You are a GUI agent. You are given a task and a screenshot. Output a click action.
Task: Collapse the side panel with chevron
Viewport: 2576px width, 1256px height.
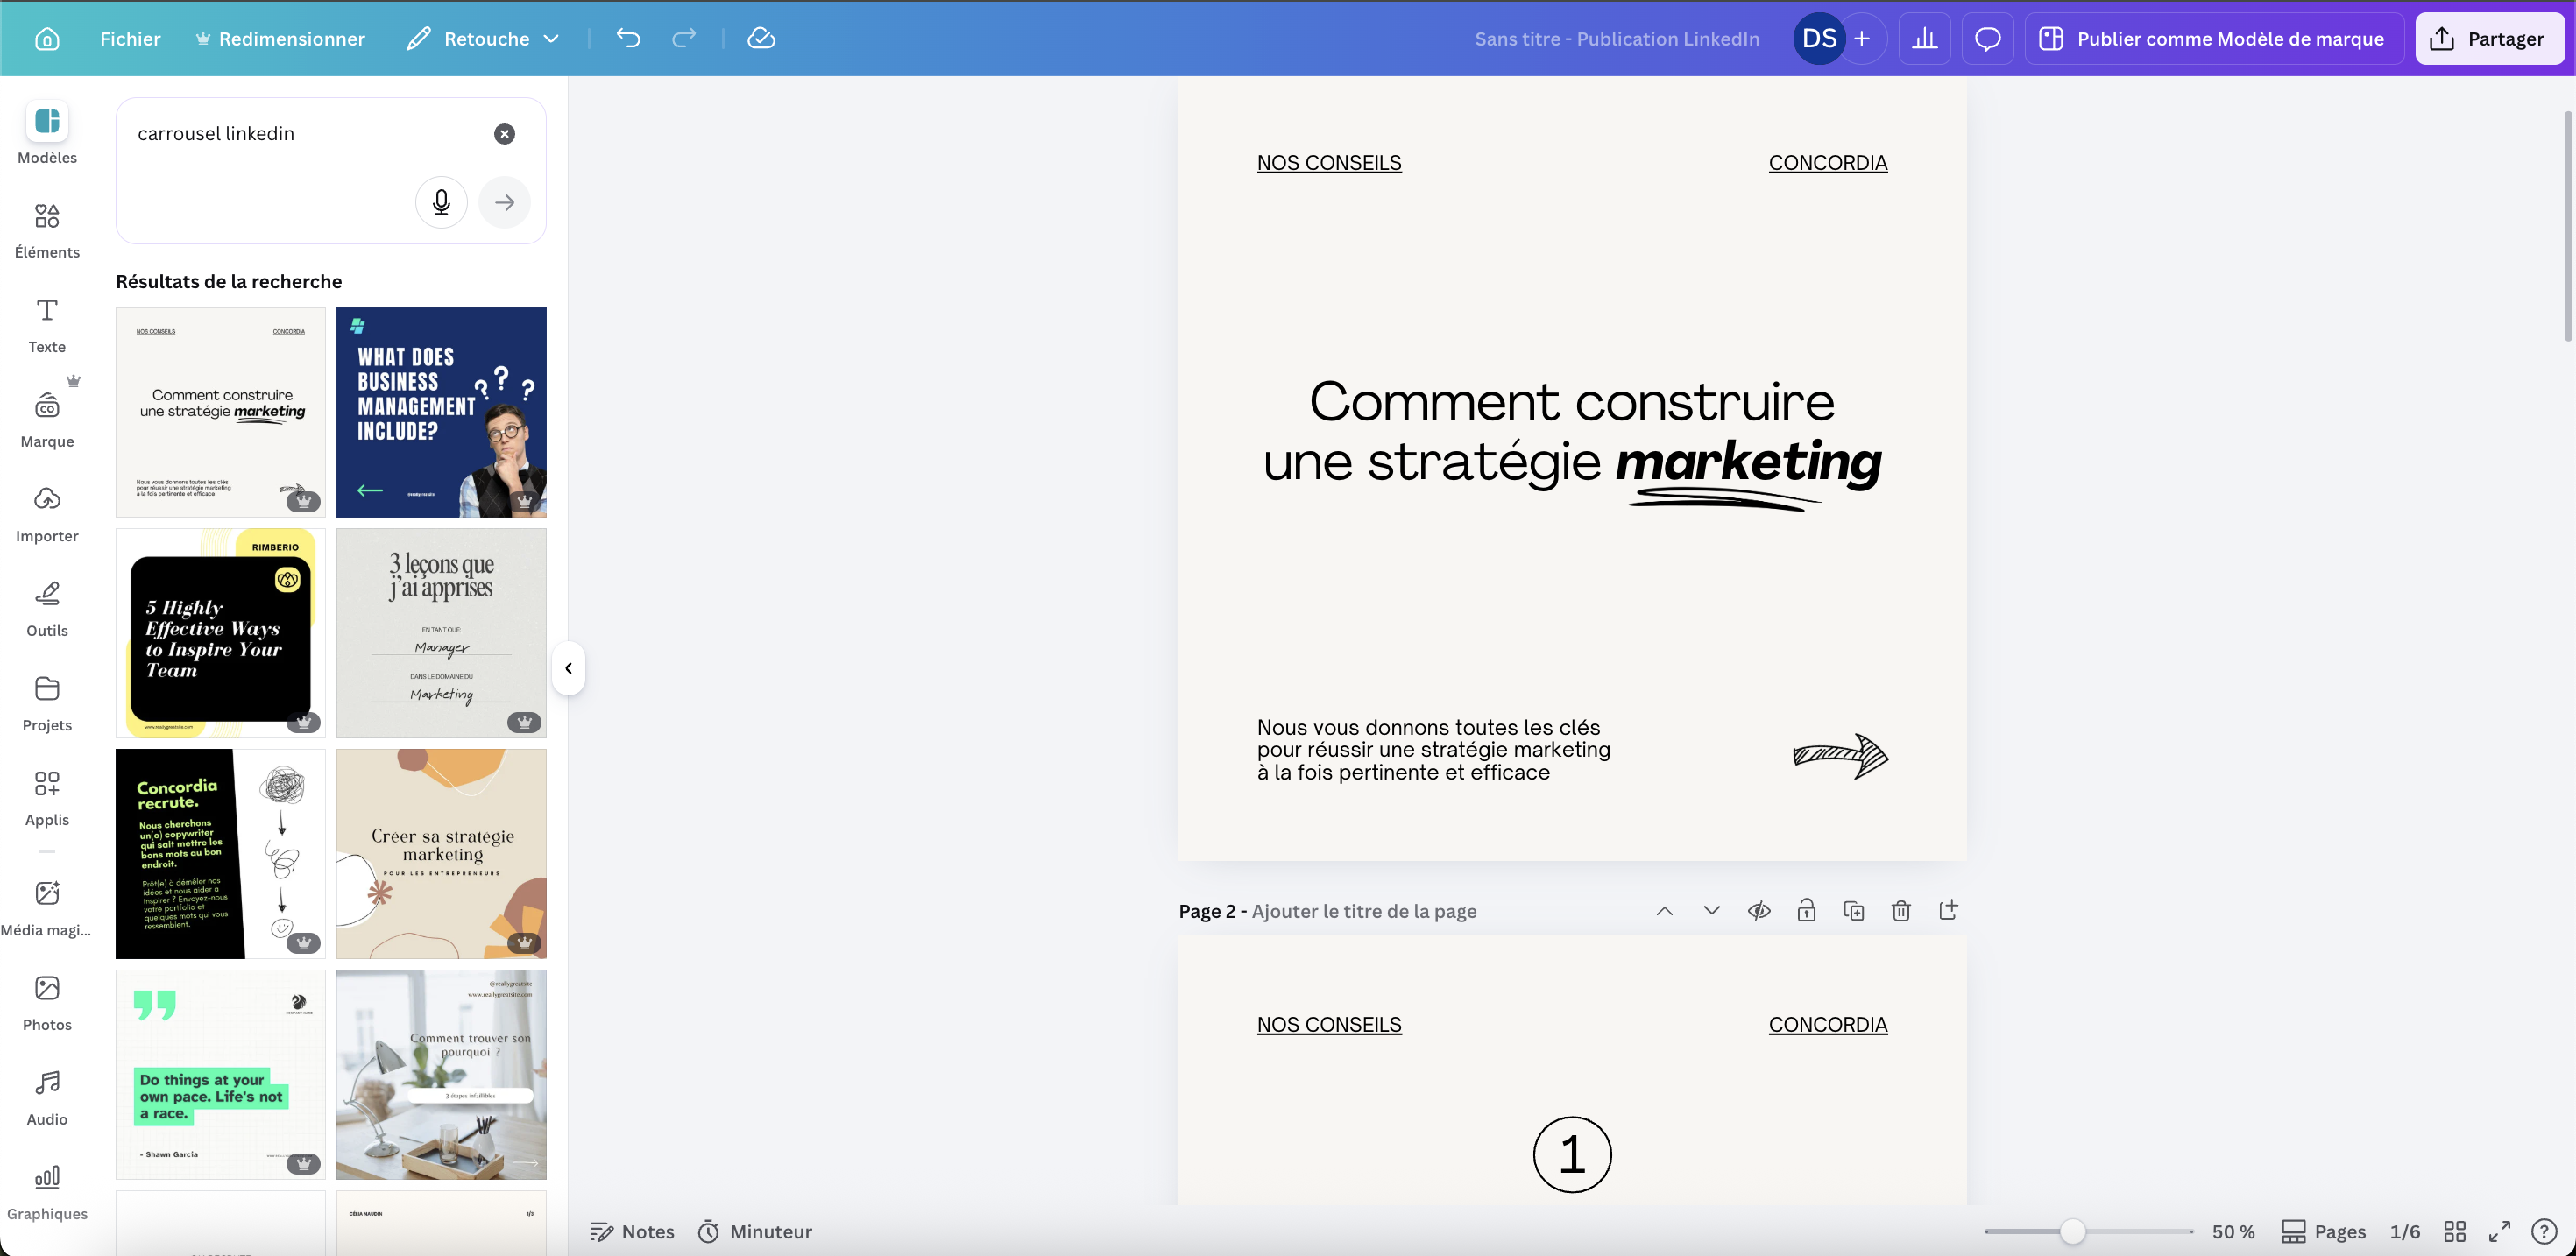pyautogui.click(x=568, y=668)
